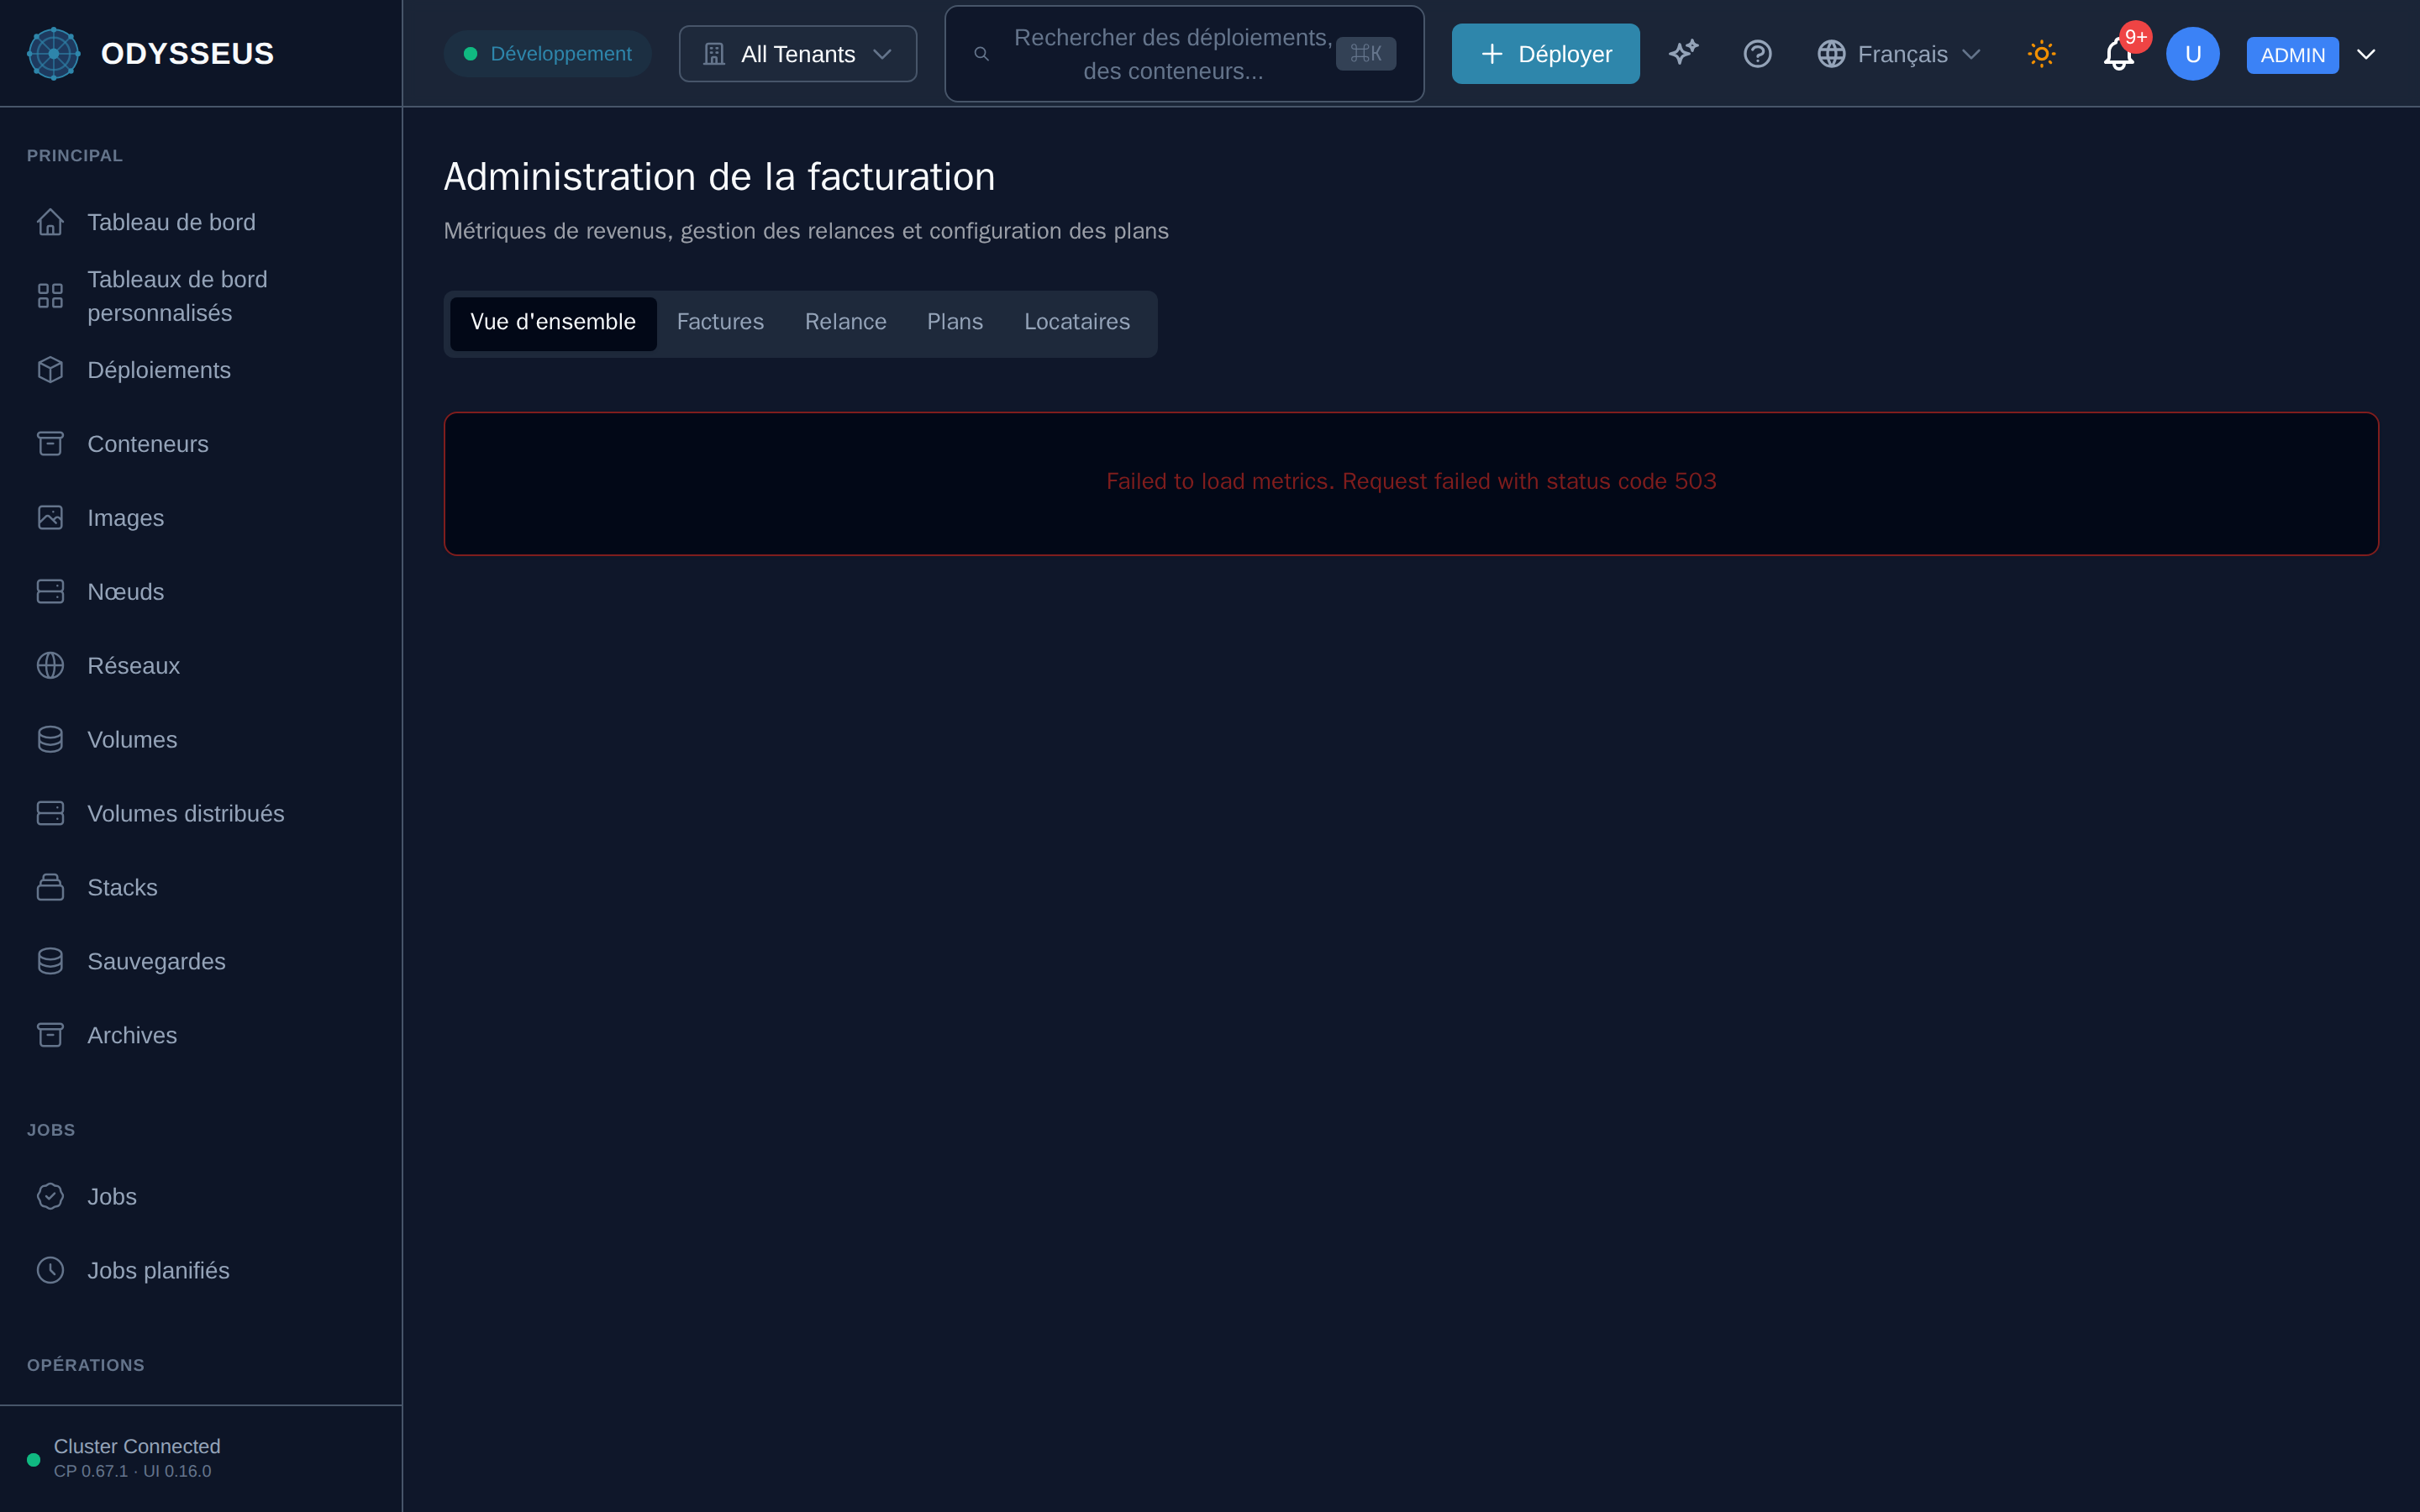Click the user avatar U

(2192, 54)
